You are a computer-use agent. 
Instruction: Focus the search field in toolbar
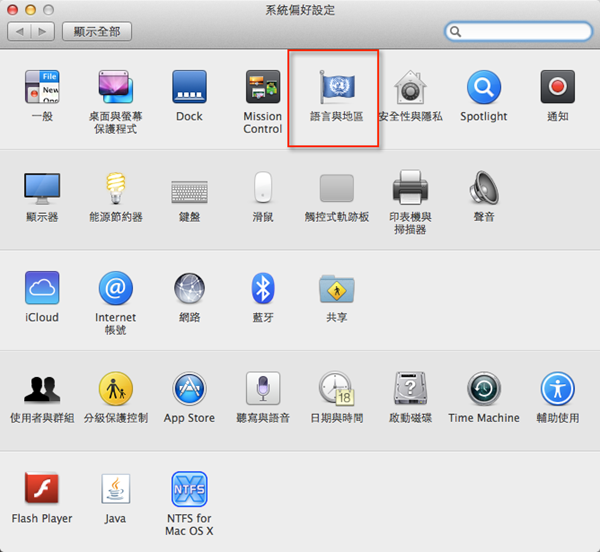[518, 31]
